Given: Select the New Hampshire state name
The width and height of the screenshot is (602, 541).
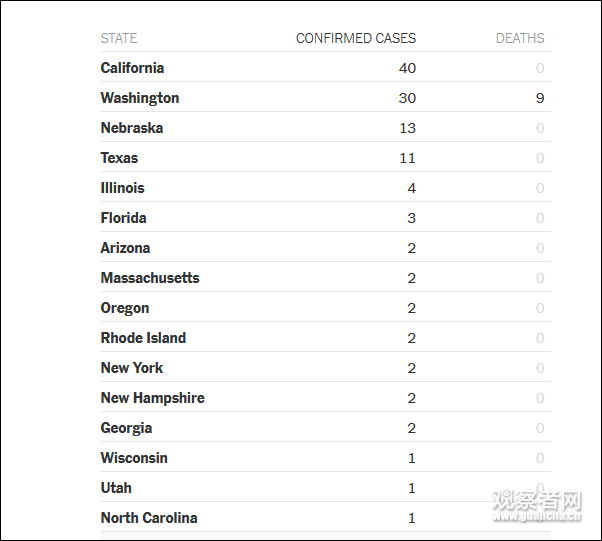Looking at the screenshot, I should 152,398.
